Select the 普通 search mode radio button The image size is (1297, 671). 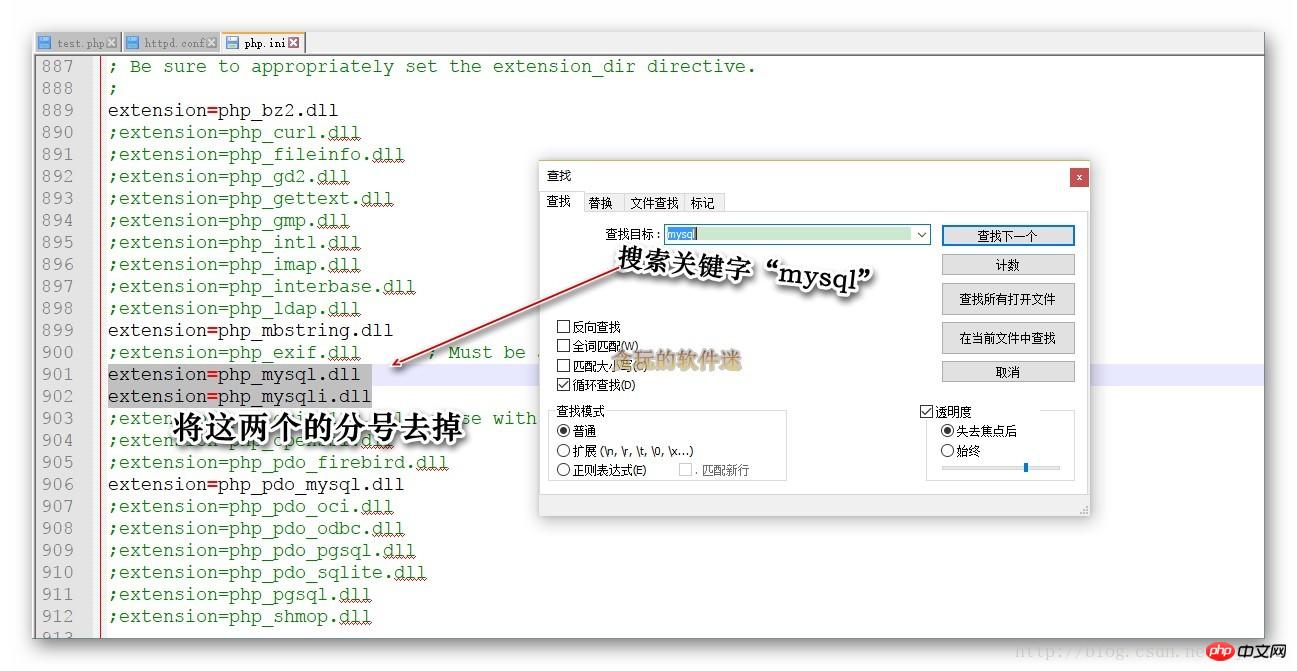tap(564, 431)
